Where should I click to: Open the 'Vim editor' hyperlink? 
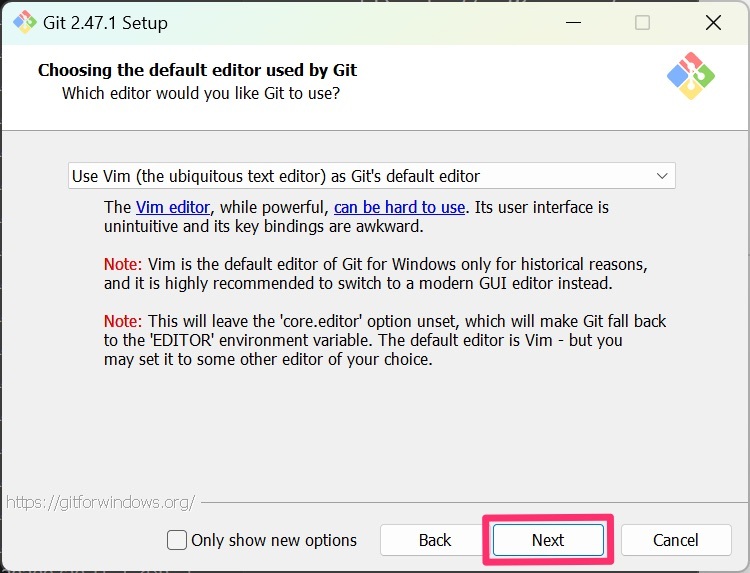coord(173,208)
